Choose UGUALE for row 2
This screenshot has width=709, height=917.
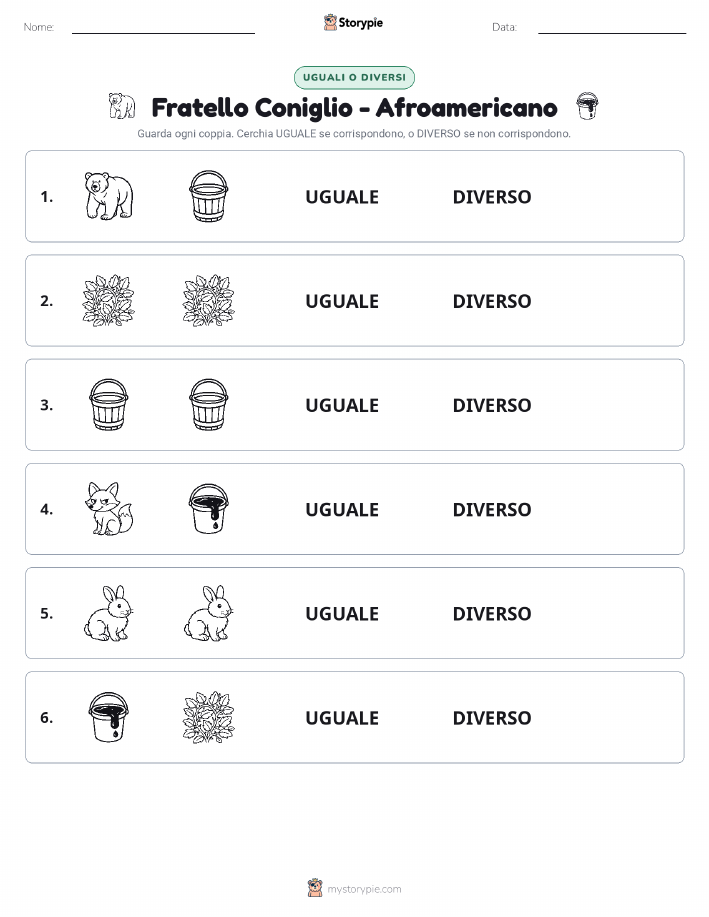tap(342, 301)
